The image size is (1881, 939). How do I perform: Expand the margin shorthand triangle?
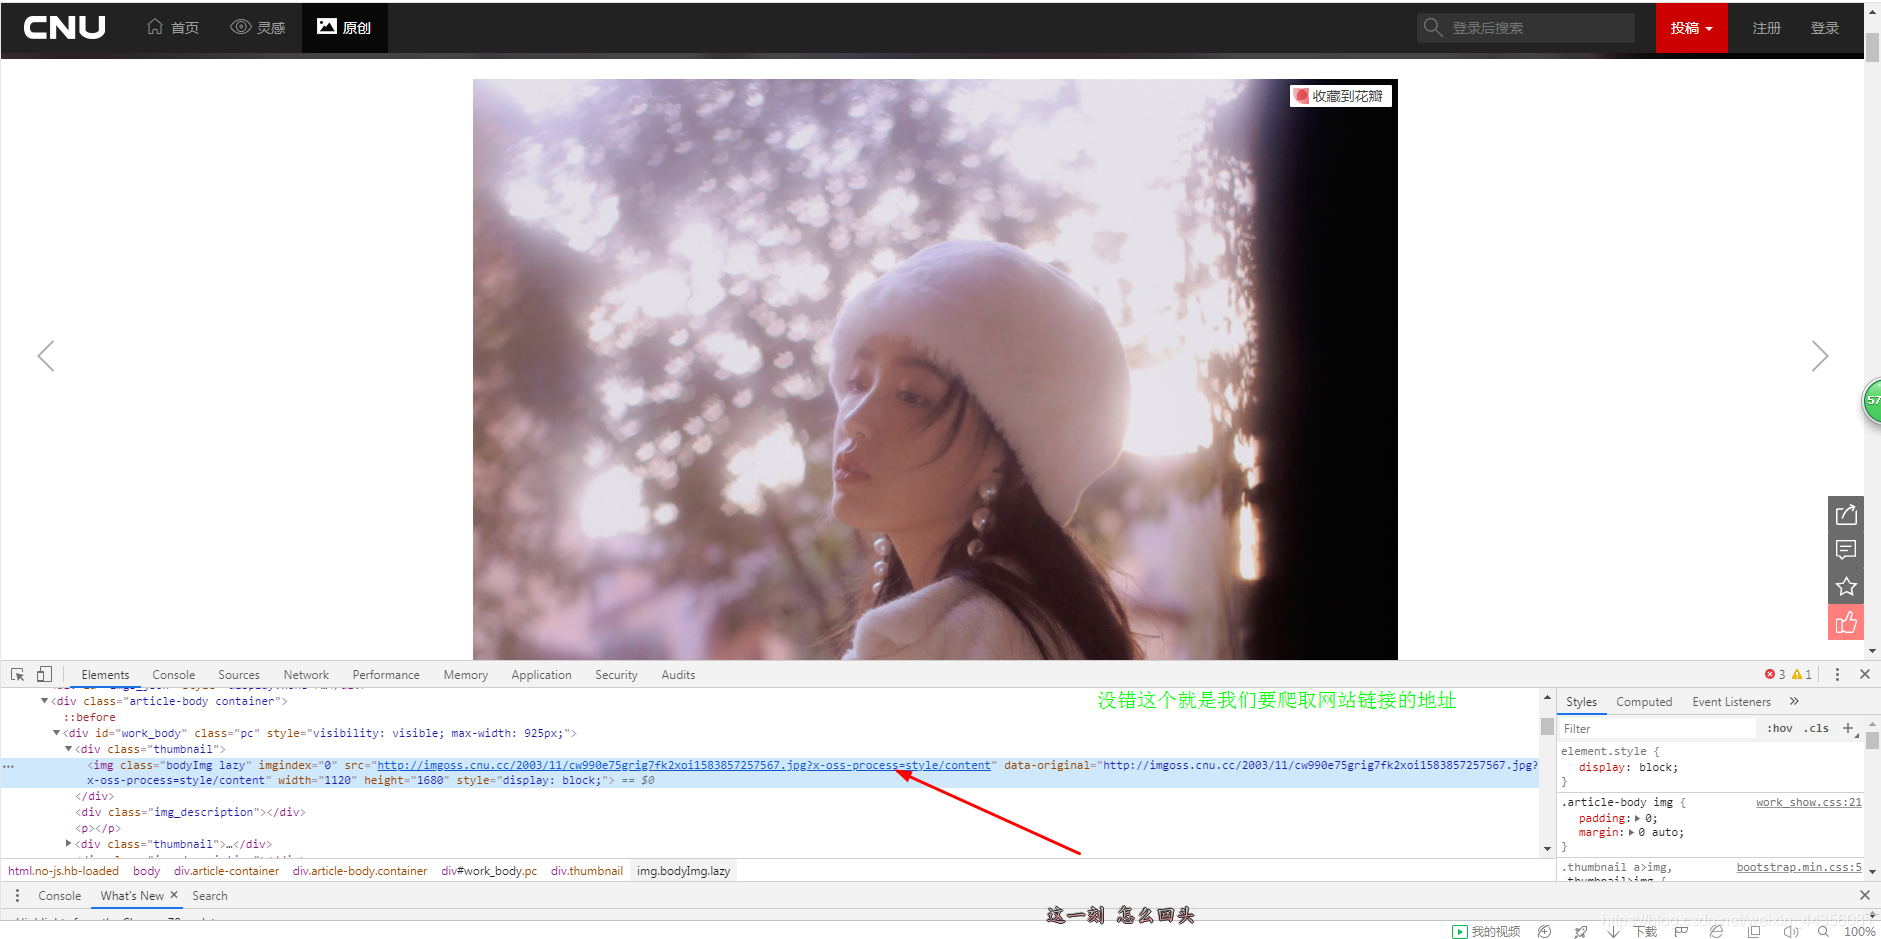(1631, 832)
